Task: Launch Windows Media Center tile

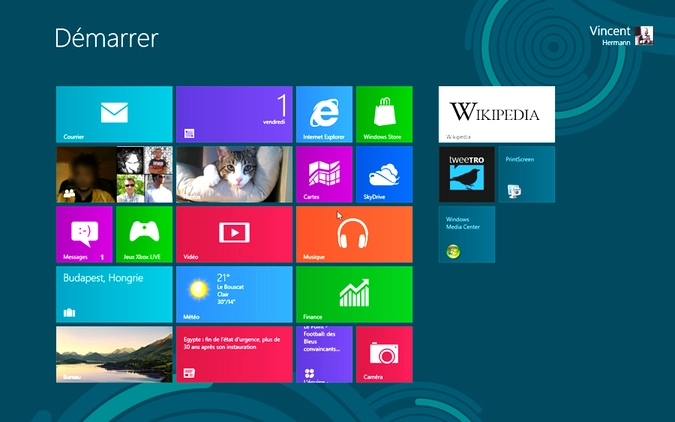Action: [467, 234]
